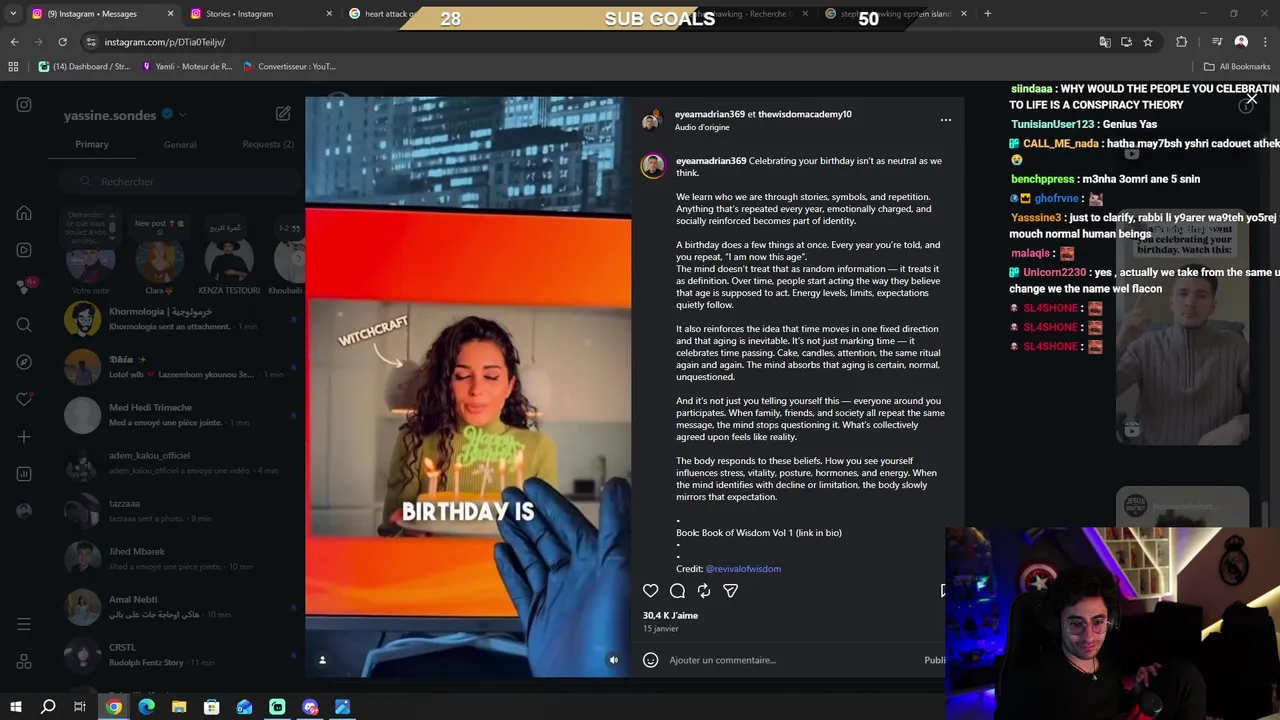The width and height of the screenshot is (1280, 720).
Task: Switch to the General messages tab
Action: (x=180, y=144)
